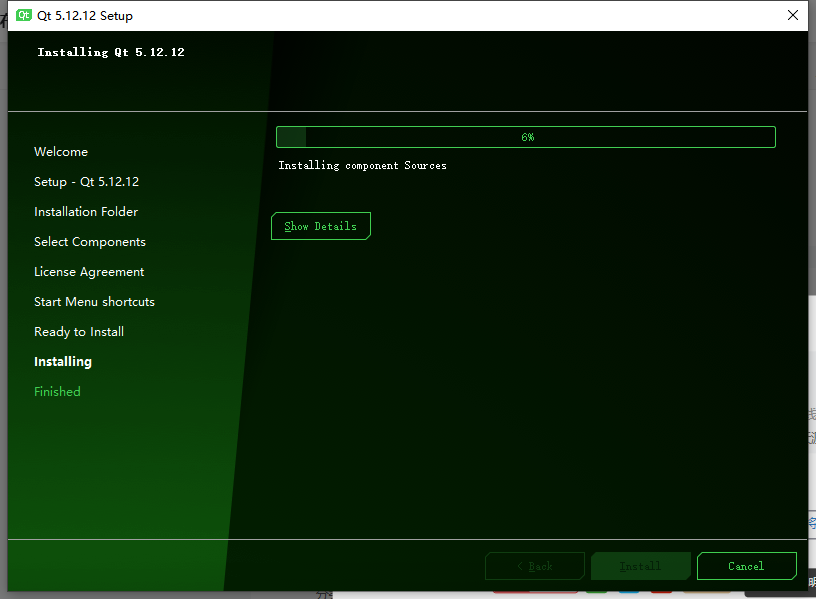Cancel the Qt installation

point(746,566)
